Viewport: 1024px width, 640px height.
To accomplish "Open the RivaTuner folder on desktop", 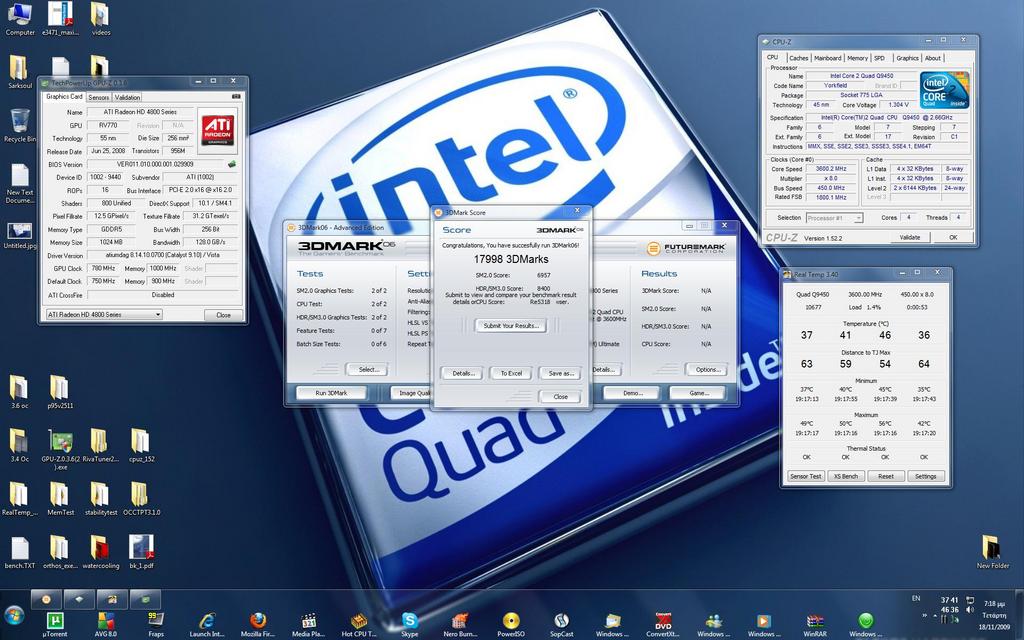I will [x=101, y=445].
